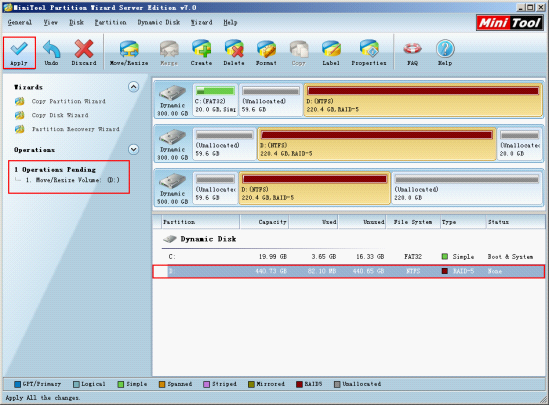Select the 20.0 GB unallocated block on disk two
The image size is (550, 406).
[x=520, y=144]
